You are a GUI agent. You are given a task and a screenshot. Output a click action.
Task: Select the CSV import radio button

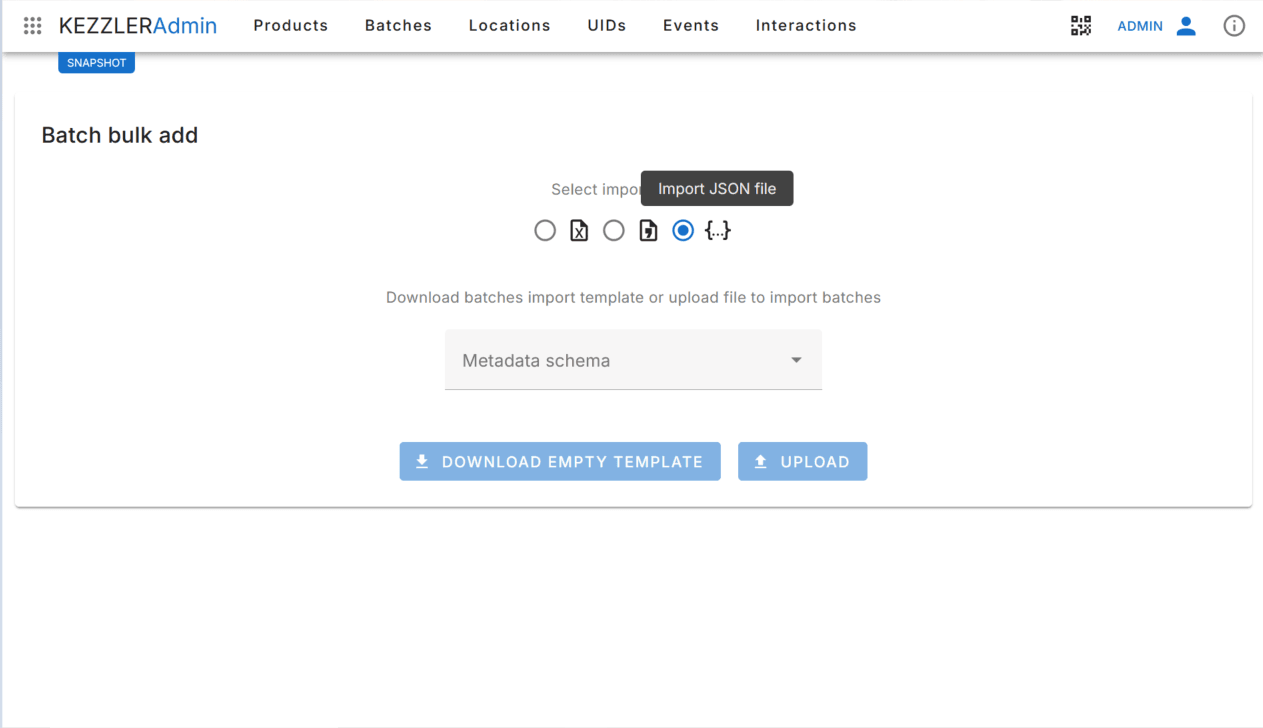click(614, 231)
